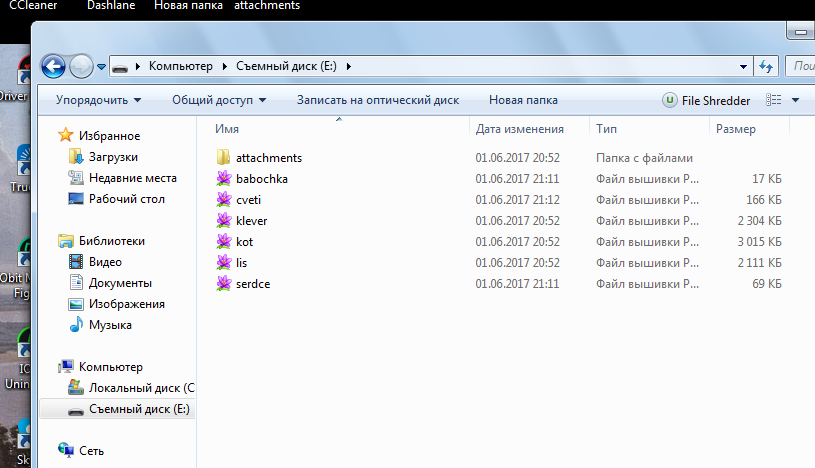Open Недавние места in navigation pane
Viewport: 815px width, 468px height.
click(x=133, y=178)
